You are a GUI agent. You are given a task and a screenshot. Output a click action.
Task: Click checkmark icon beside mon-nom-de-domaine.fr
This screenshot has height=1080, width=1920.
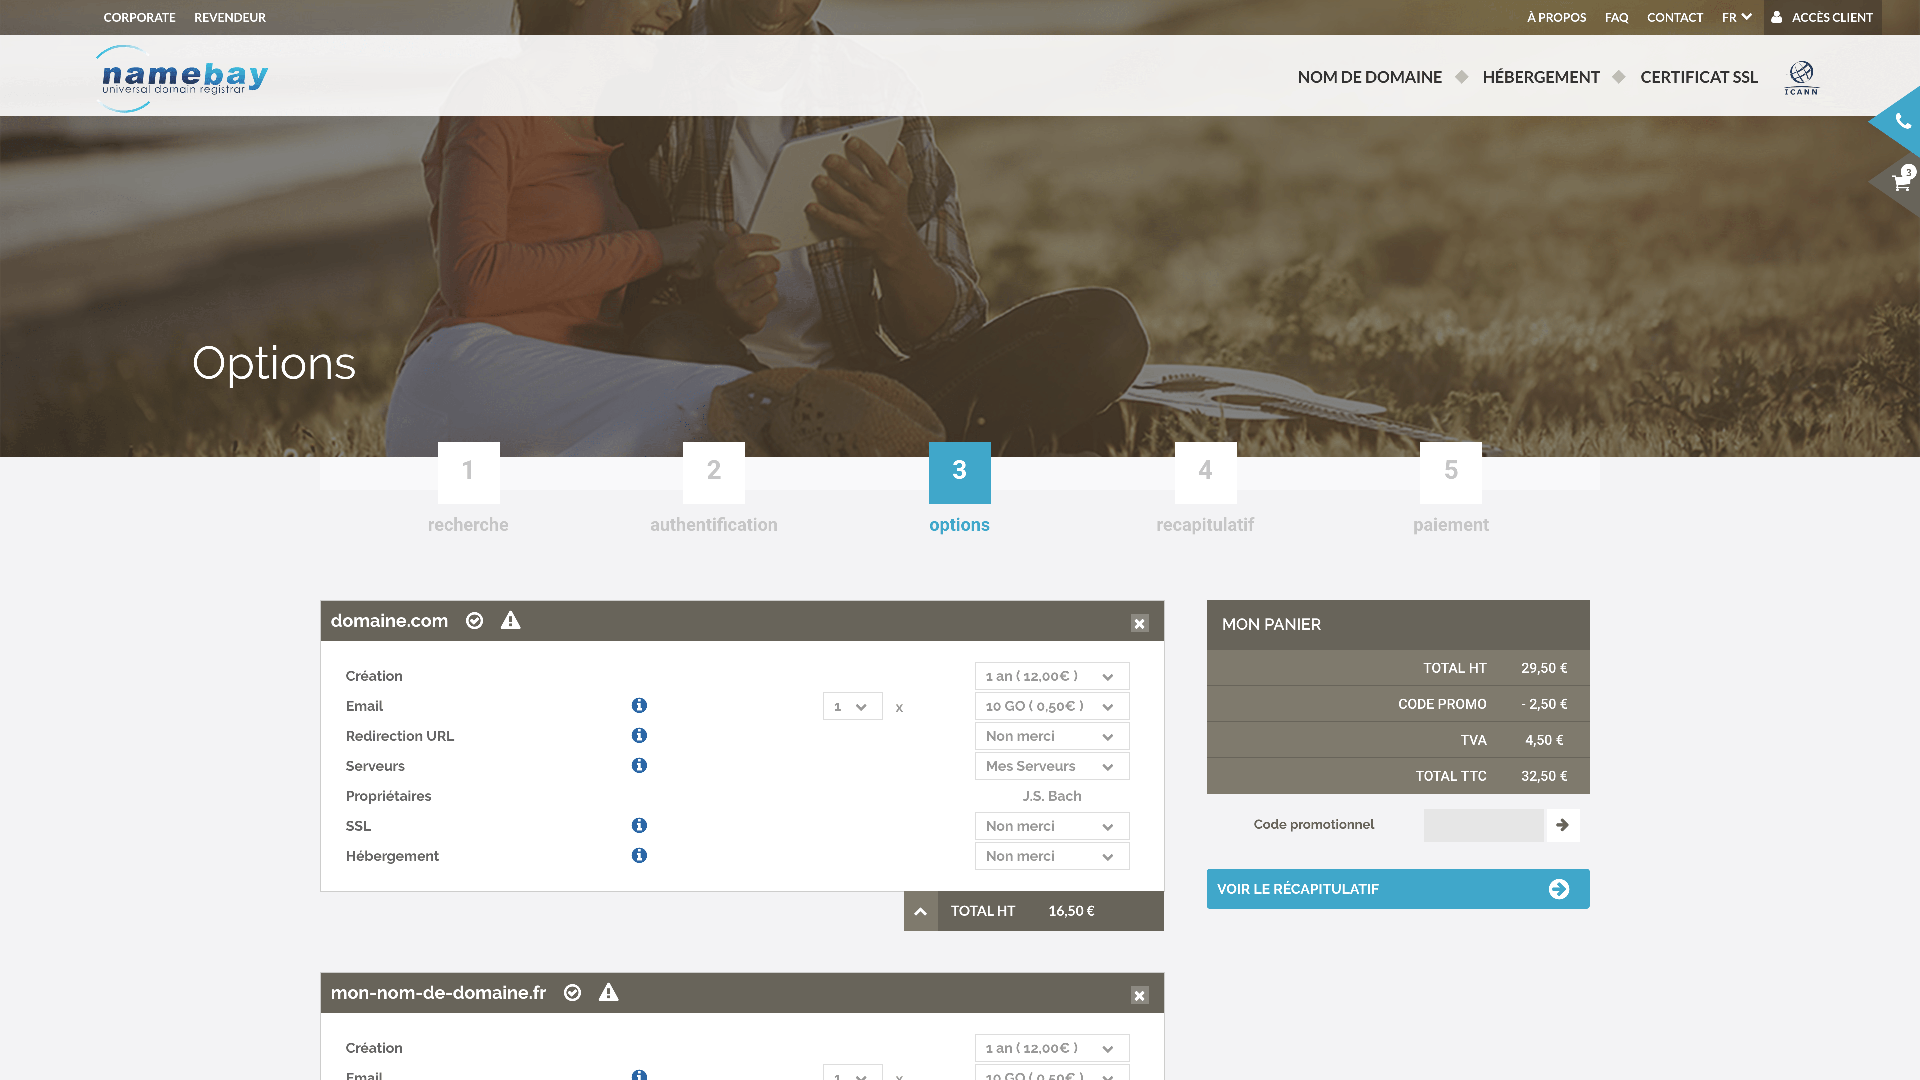pos(572,993)
